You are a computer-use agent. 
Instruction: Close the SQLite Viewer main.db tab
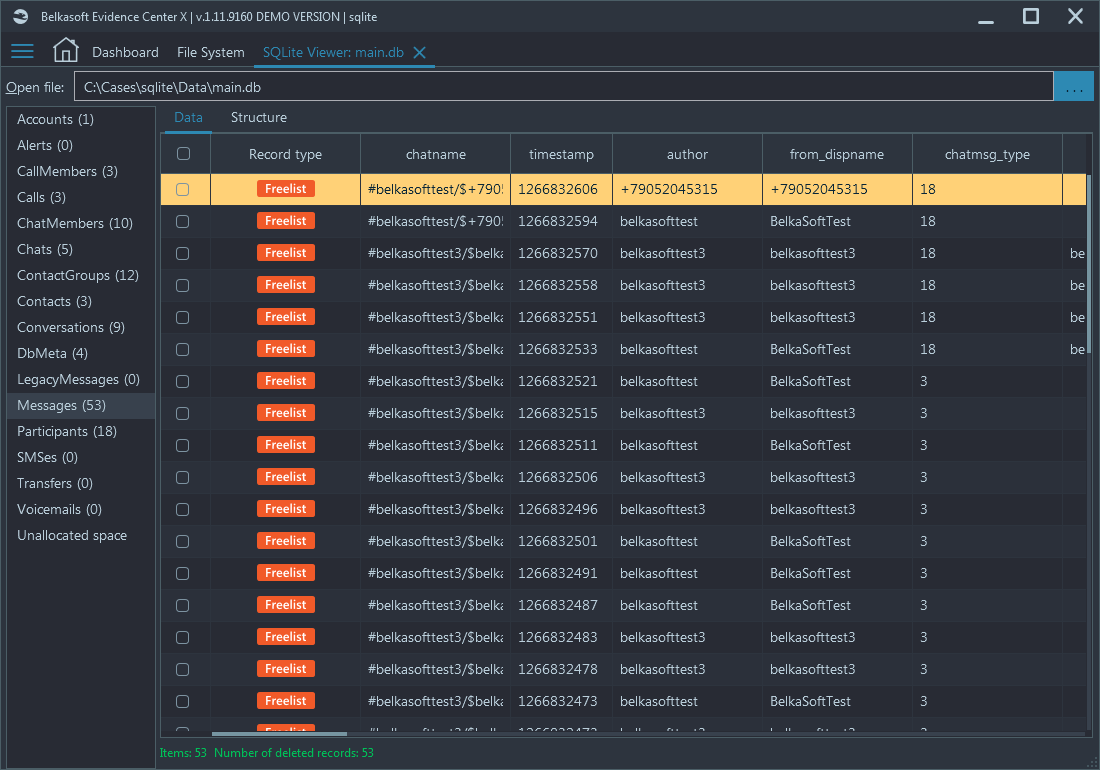tap(420, 53)
